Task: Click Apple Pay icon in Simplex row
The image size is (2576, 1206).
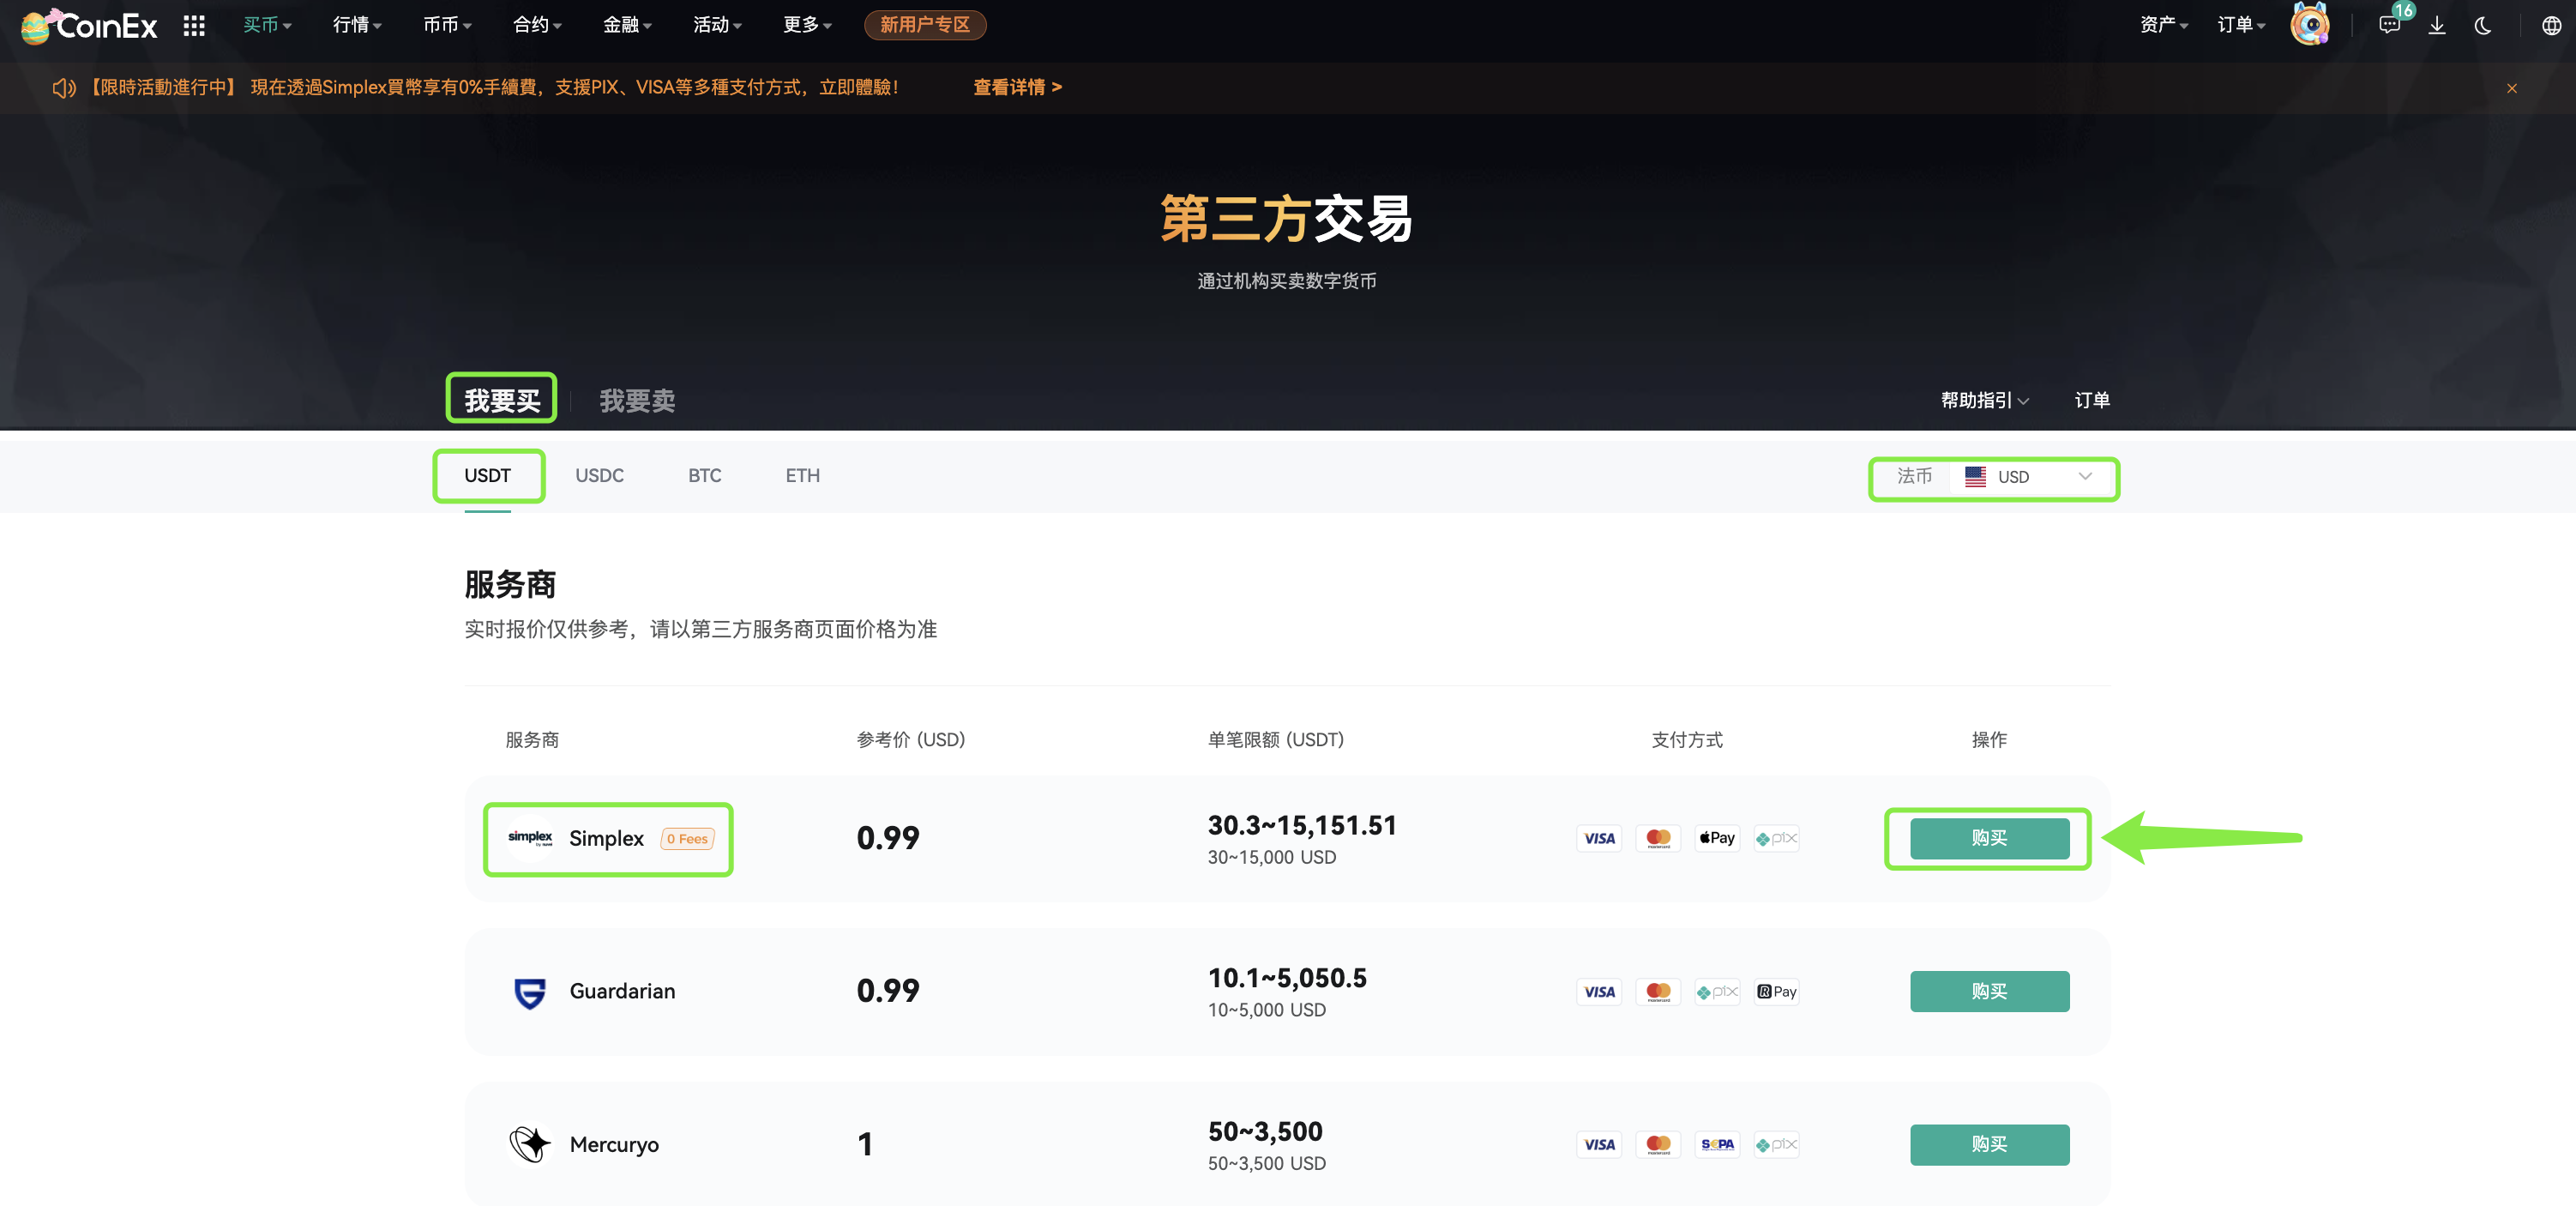Action: (1717, 838)
